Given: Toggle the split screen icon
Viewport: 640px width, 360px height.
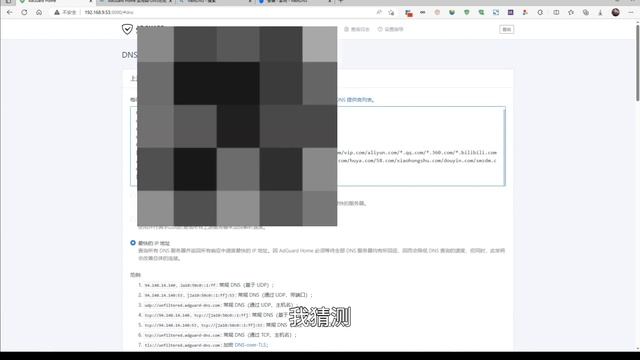Looking at the screenshot, I should click(556, 12).
